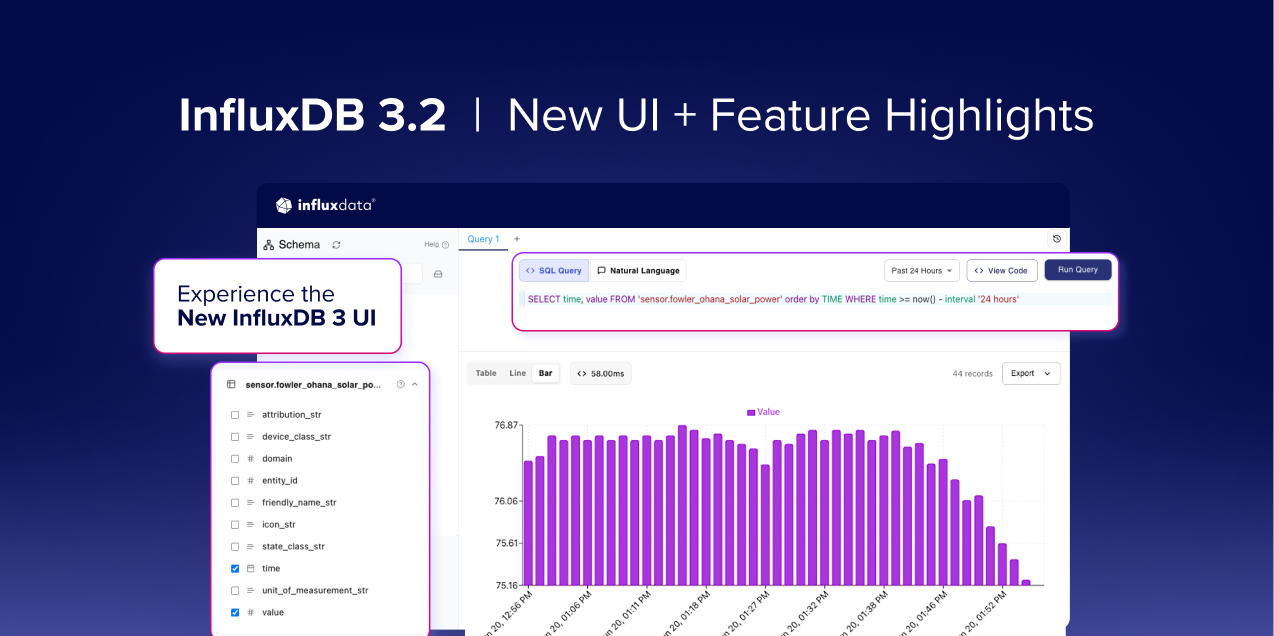Click the View Code button

tap(1002, 270)
